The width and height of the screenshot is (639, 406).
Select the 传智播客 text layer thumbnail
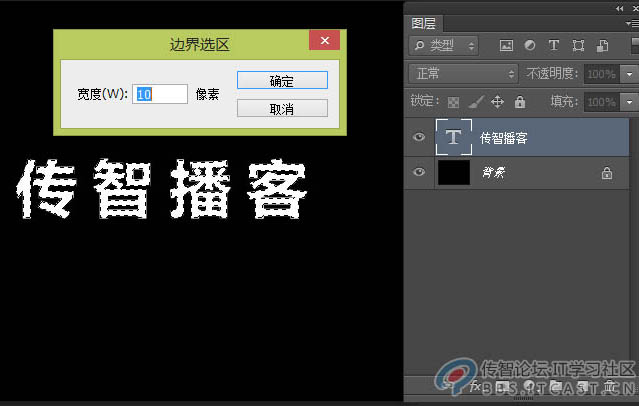click(454, 137)
